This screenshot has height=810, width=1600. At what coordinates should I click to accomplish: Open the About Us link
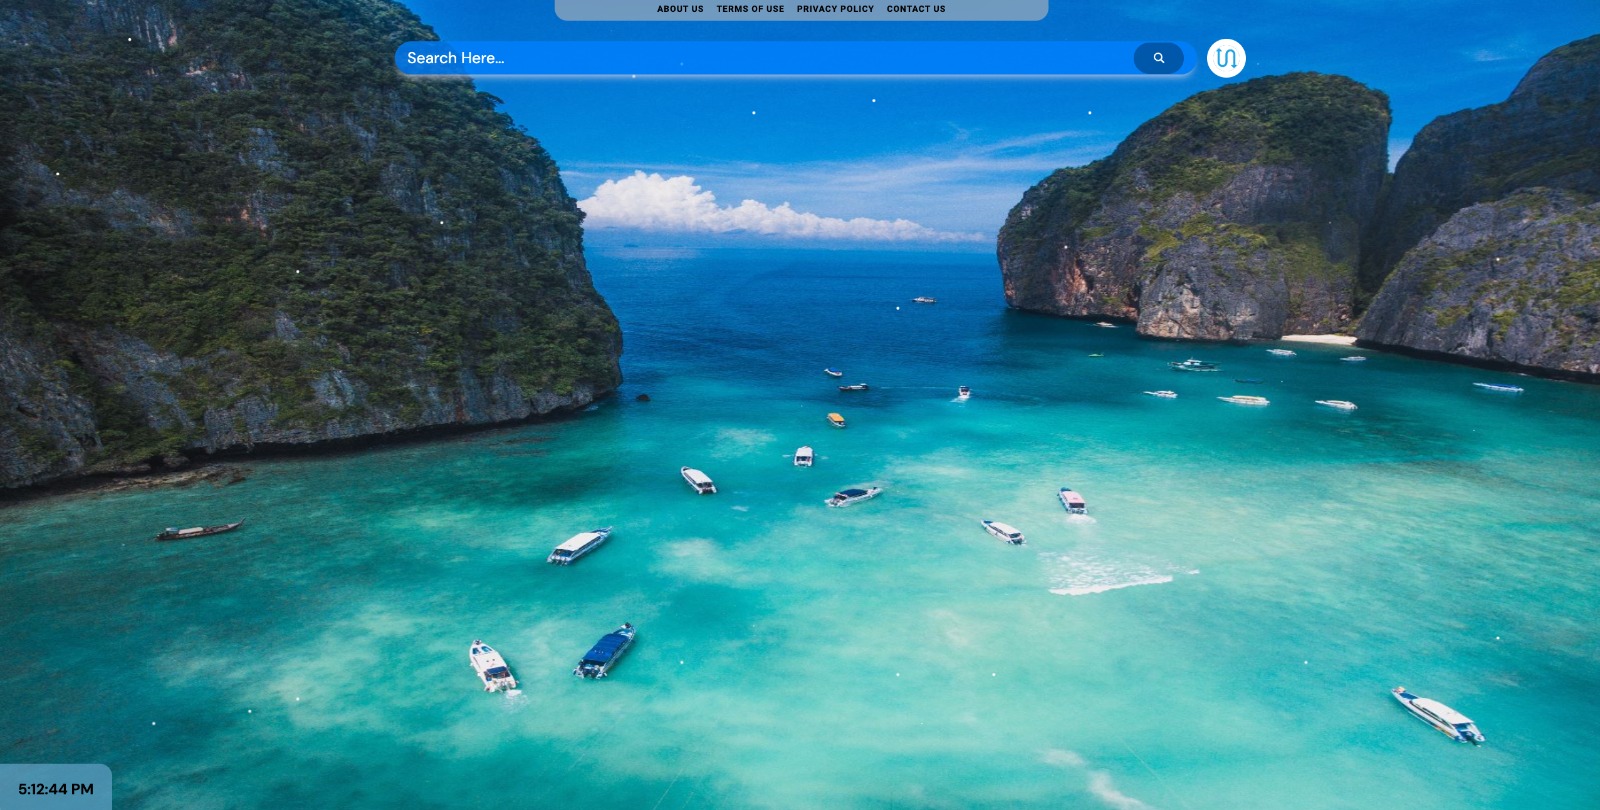point(680,9)
